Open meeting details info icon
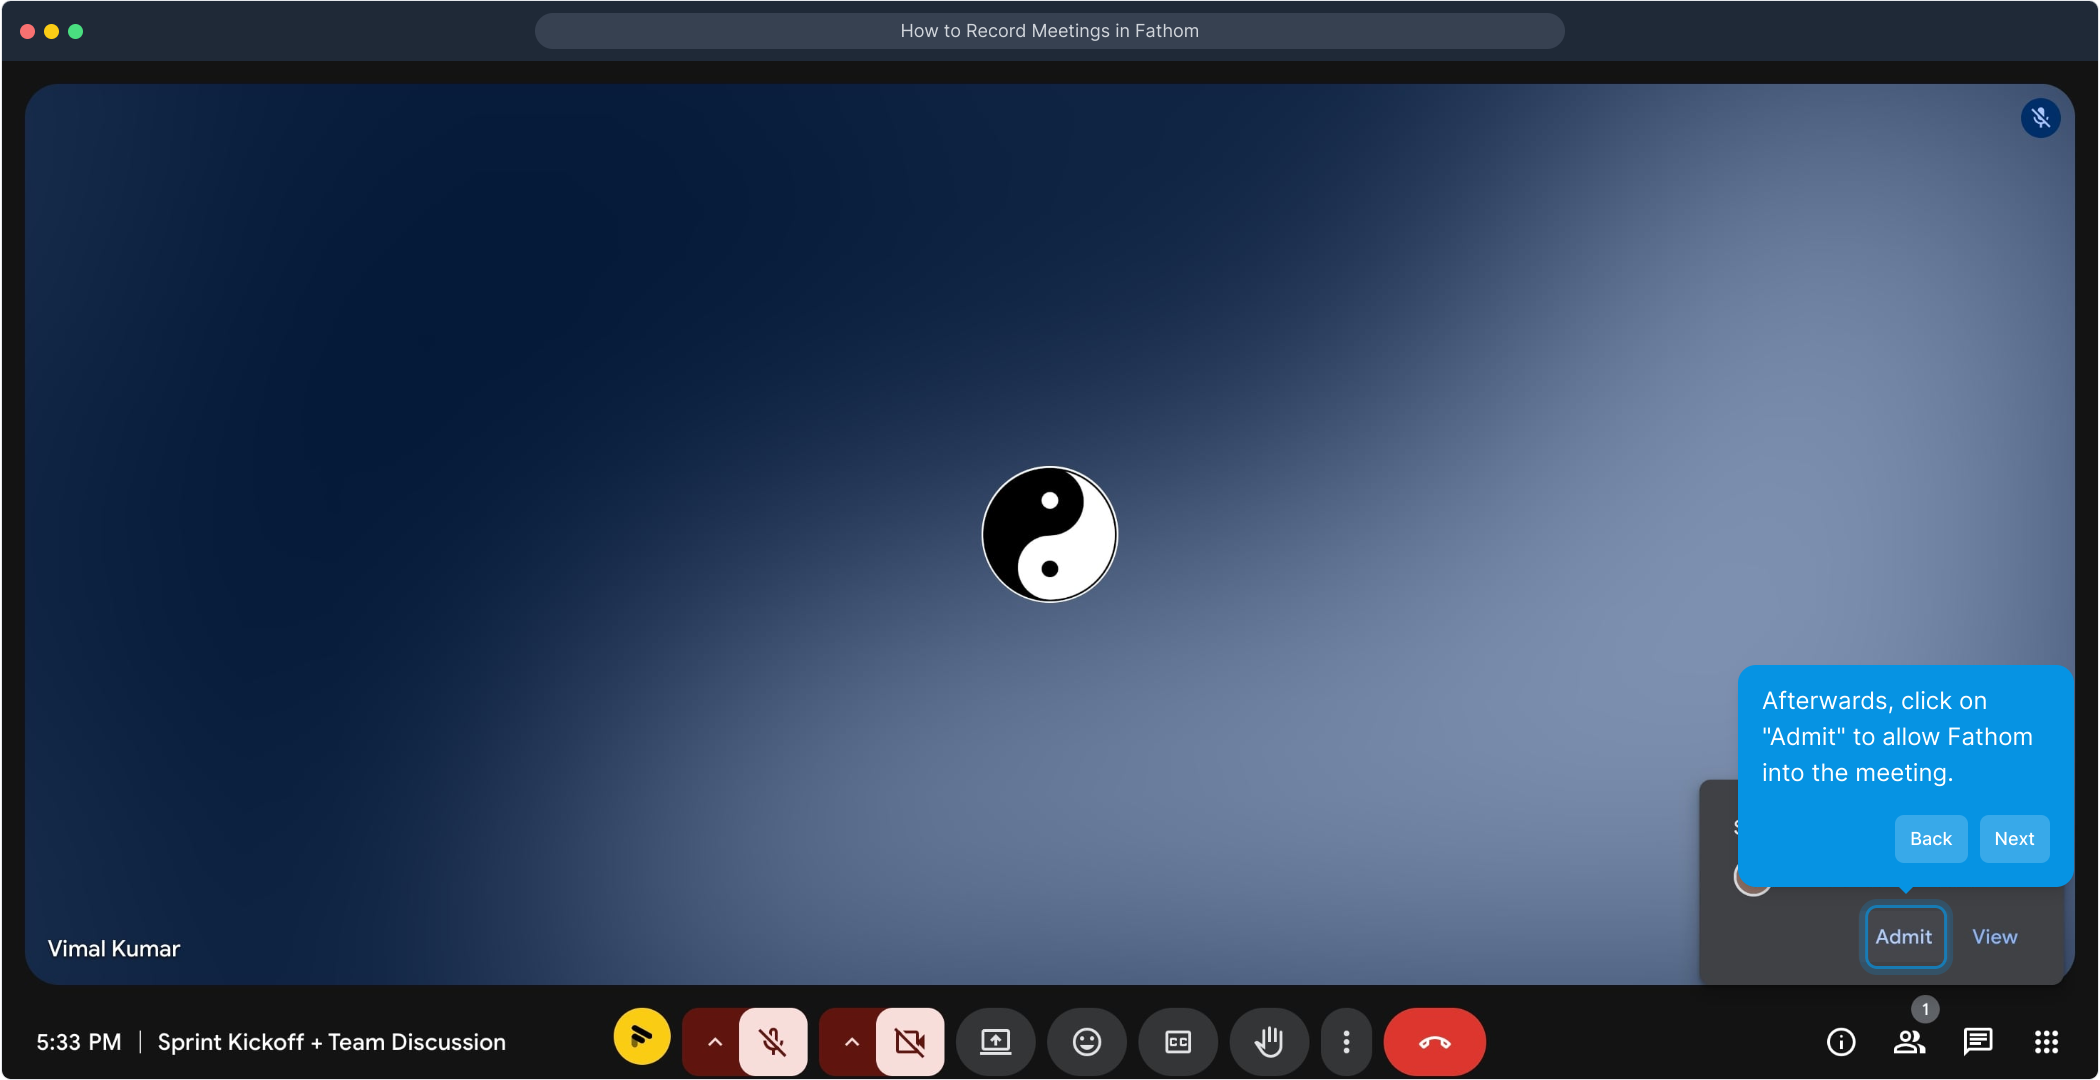Image resolution: width=2100 pixels, height=1080 pixels. click(1841, 1042)
